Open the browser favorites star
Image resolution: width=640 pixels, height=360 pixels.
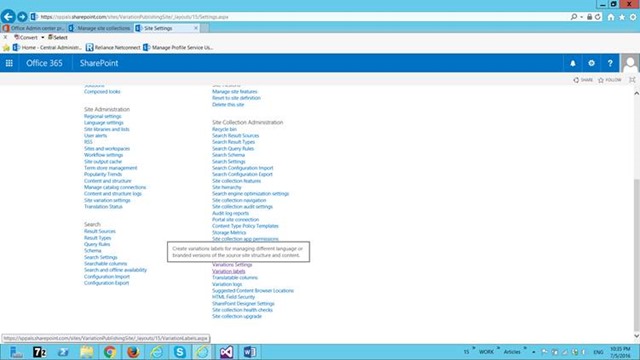pyautogui.click(x=622, y=17)
